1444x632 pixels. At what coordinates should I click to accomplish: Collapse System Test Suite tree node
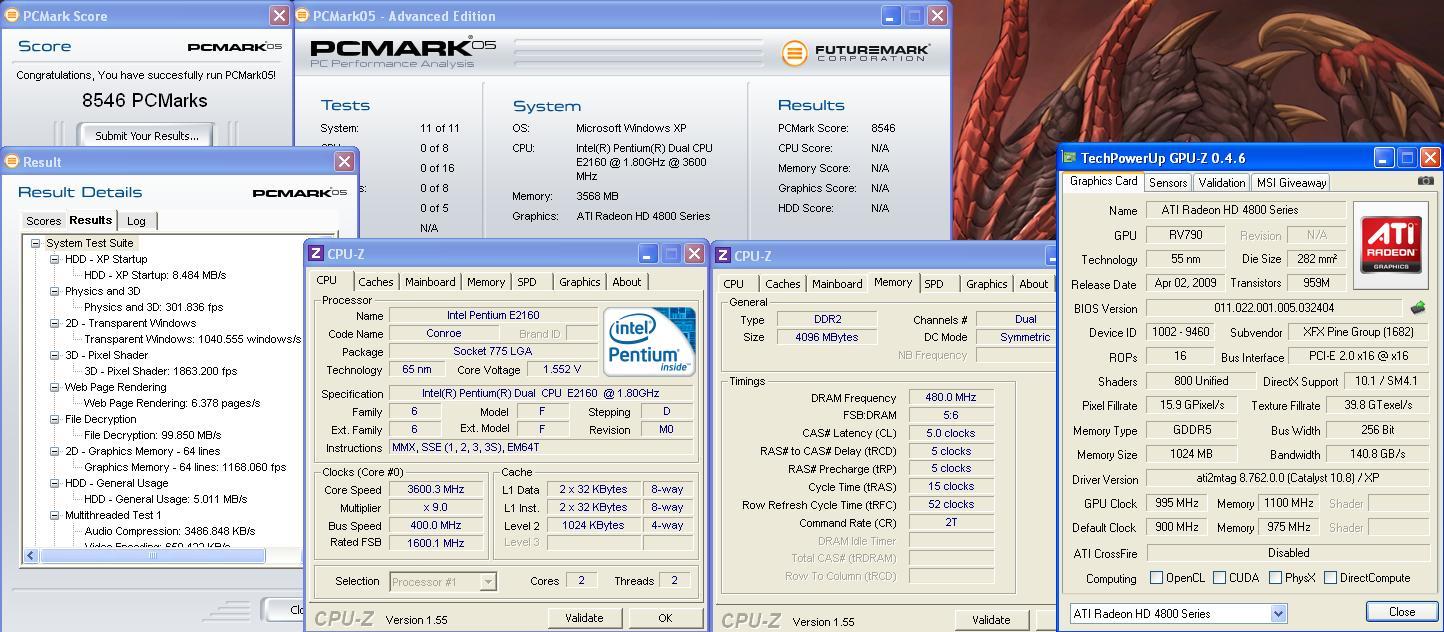click(x=35, y=243)
